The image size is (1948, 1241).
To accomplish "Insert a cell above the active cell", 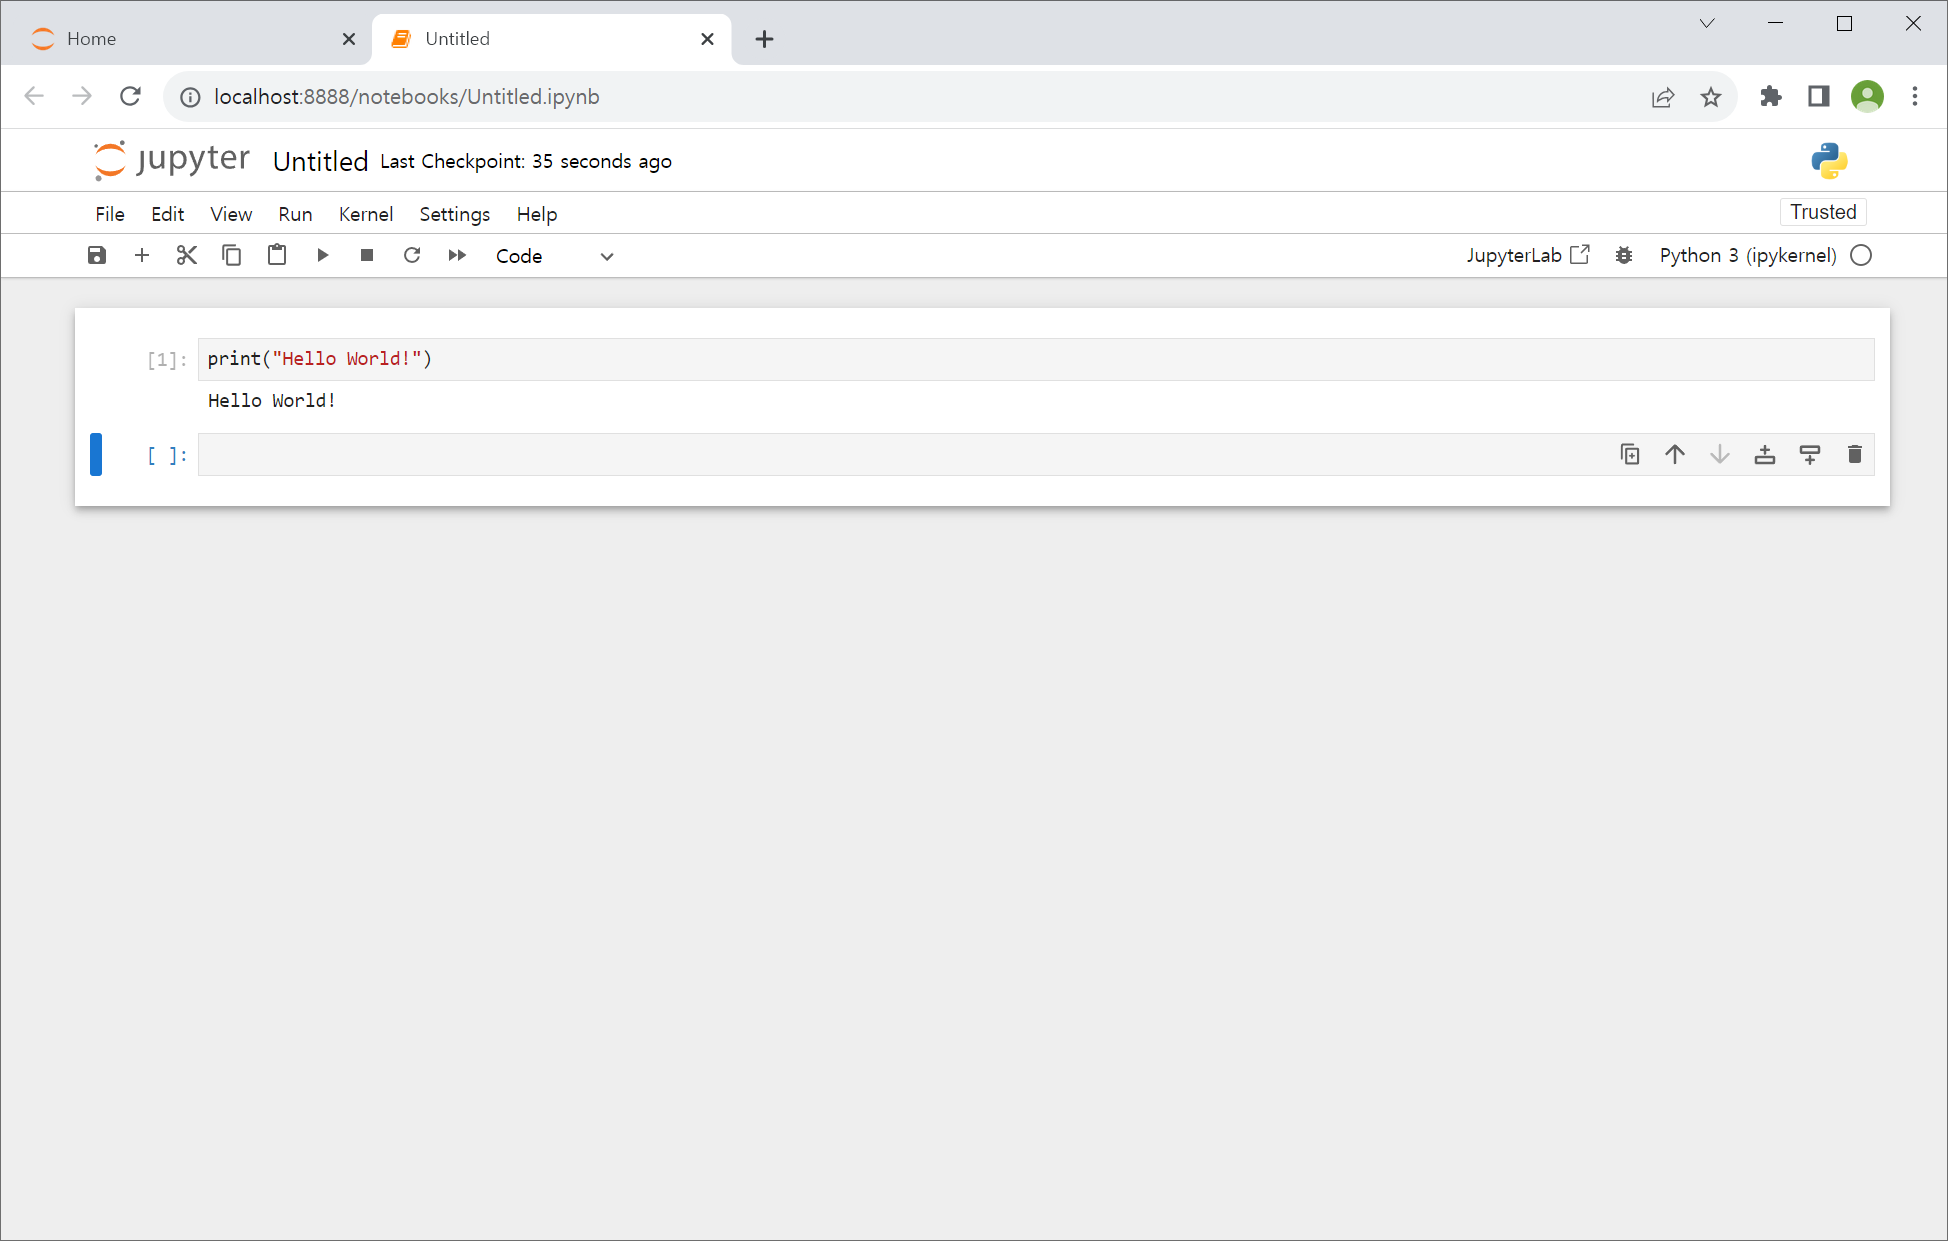I will tap(1765, 455).
